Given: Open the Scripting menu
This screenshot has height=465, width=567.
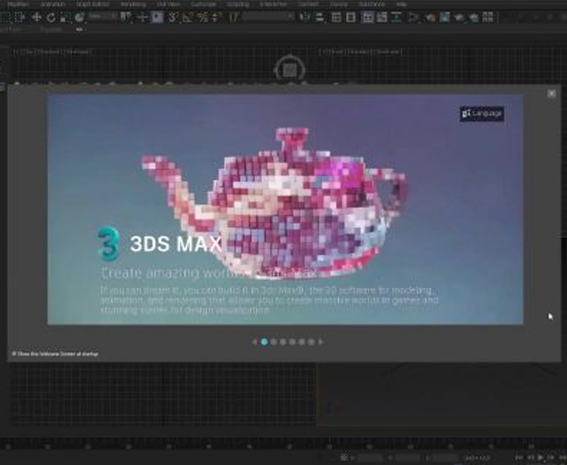Looking at the screenshot, I should coord(238,4).
